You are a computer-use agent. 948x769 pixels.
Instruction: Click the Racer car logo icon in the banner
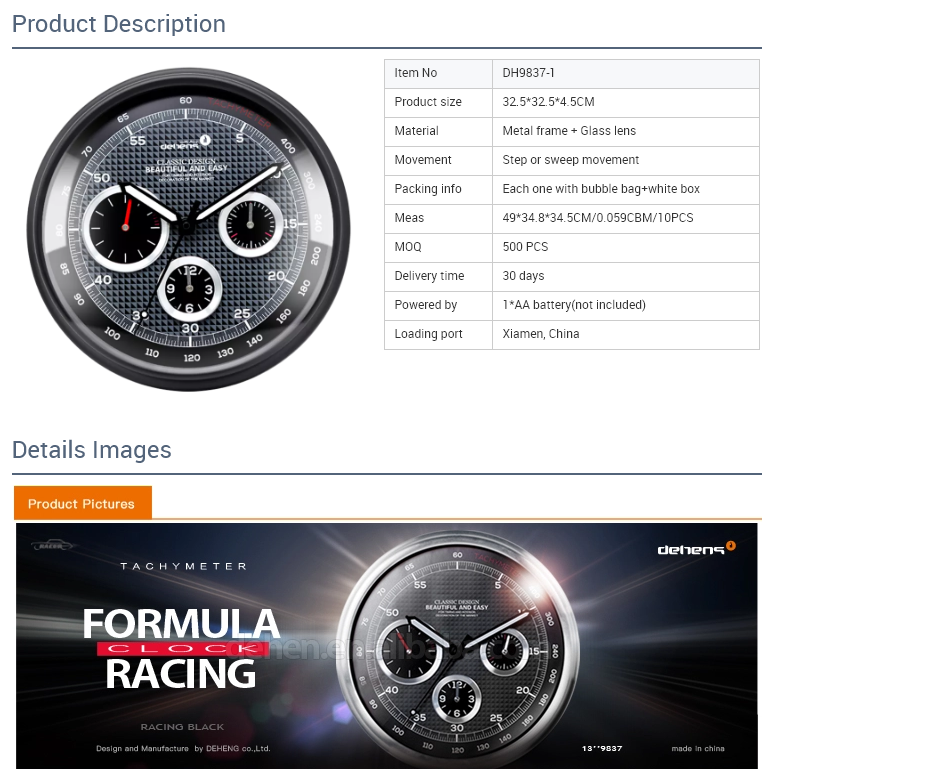(51, 545)
